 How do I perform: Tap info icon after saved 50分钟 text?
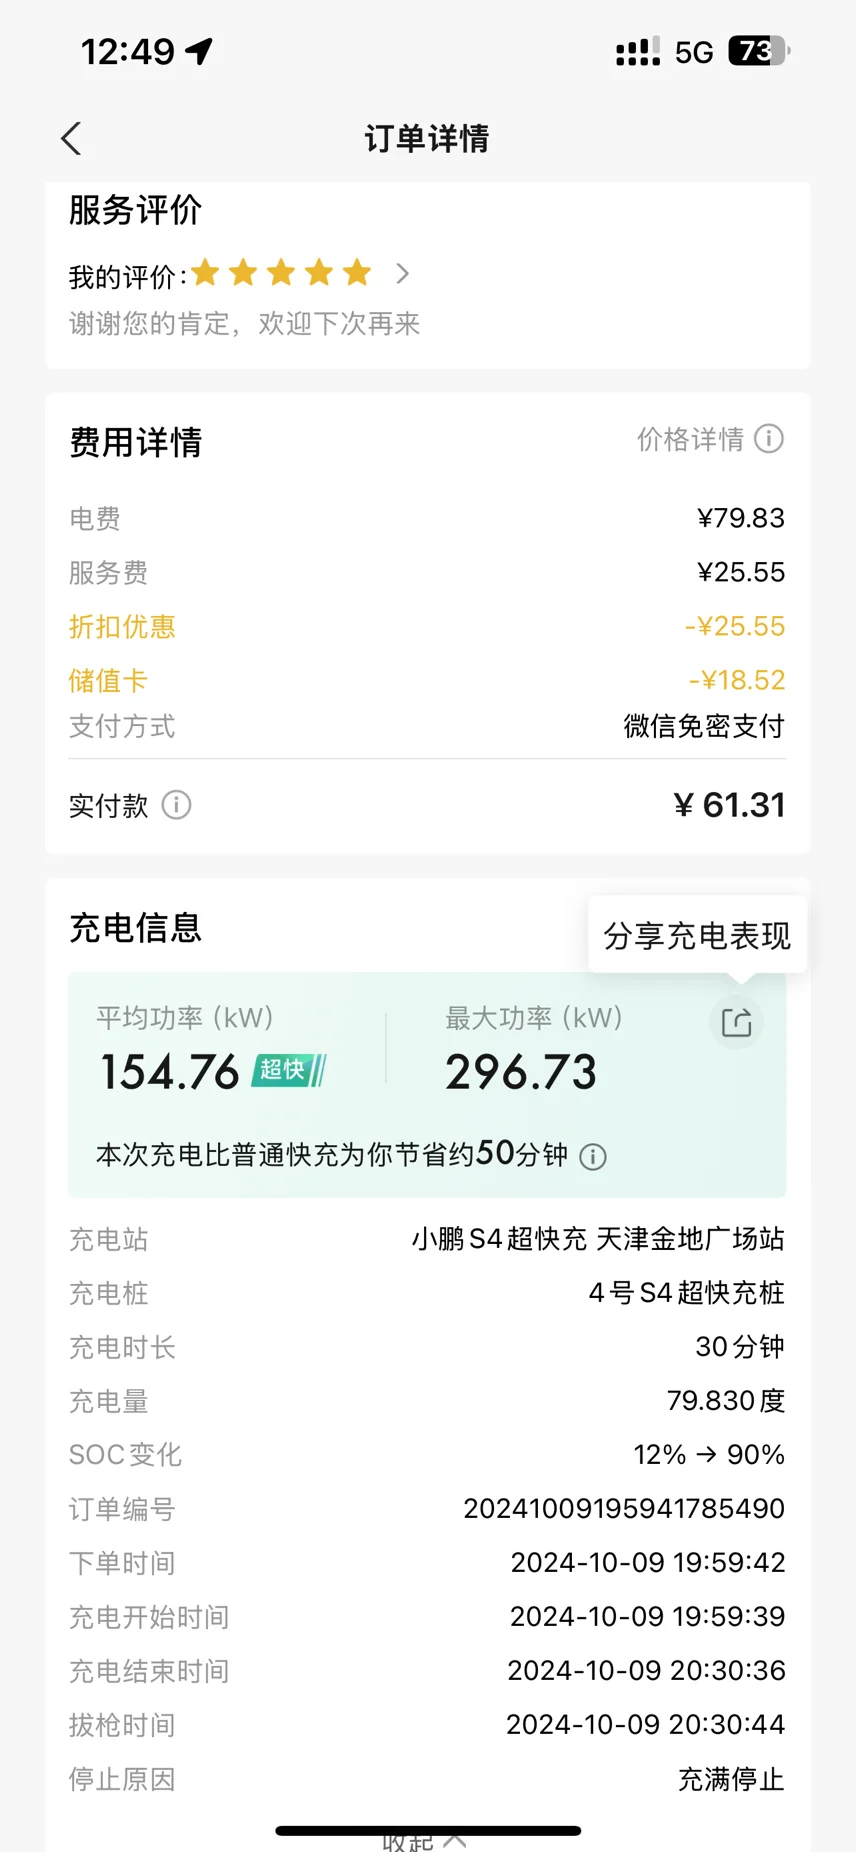tap(593, 1157)
